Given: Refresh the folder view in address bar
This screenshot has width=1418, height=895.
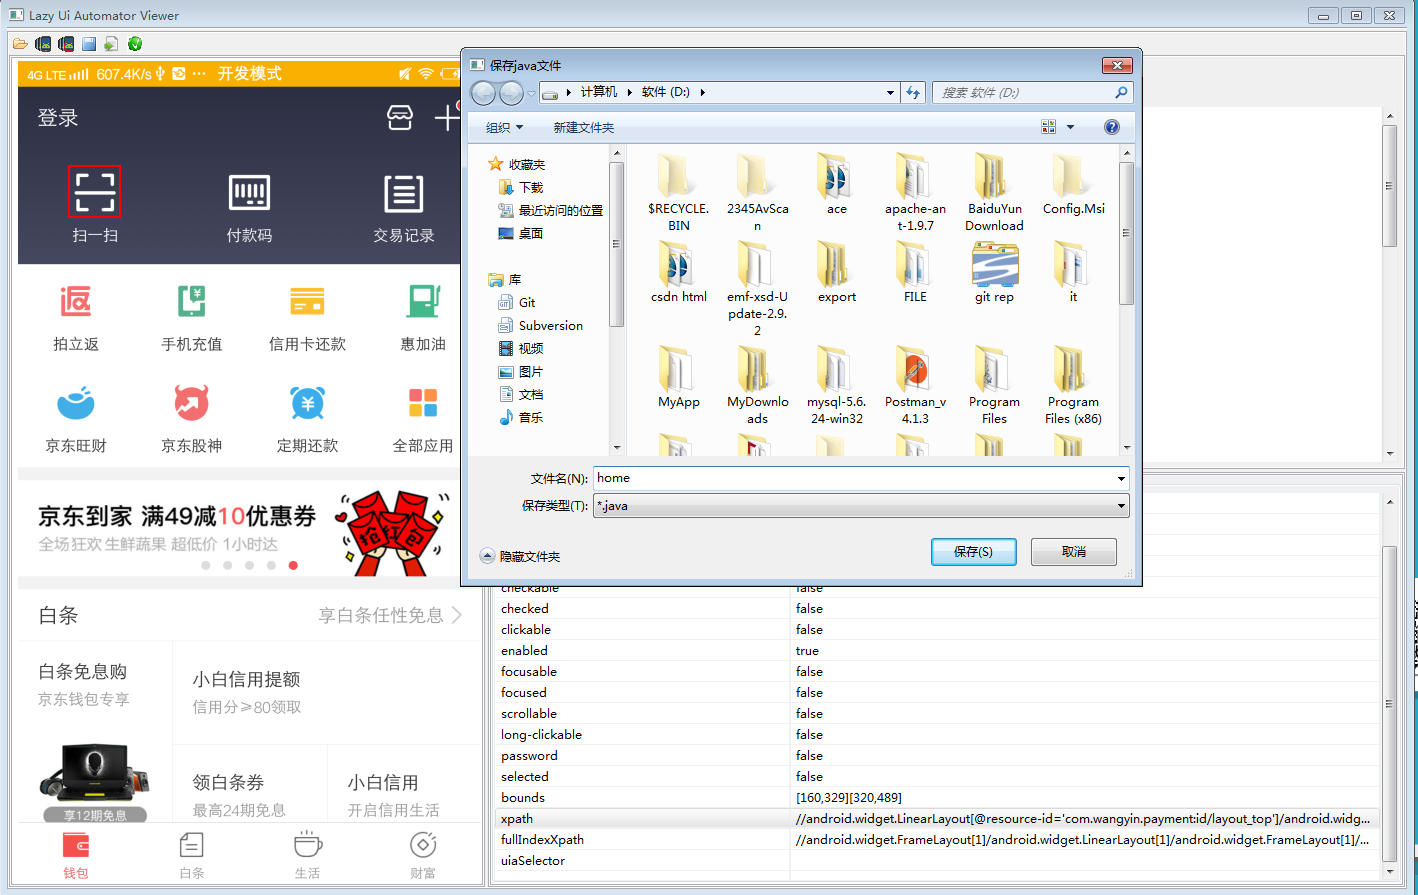Looking at the screenshot, I should pos(913,92).
